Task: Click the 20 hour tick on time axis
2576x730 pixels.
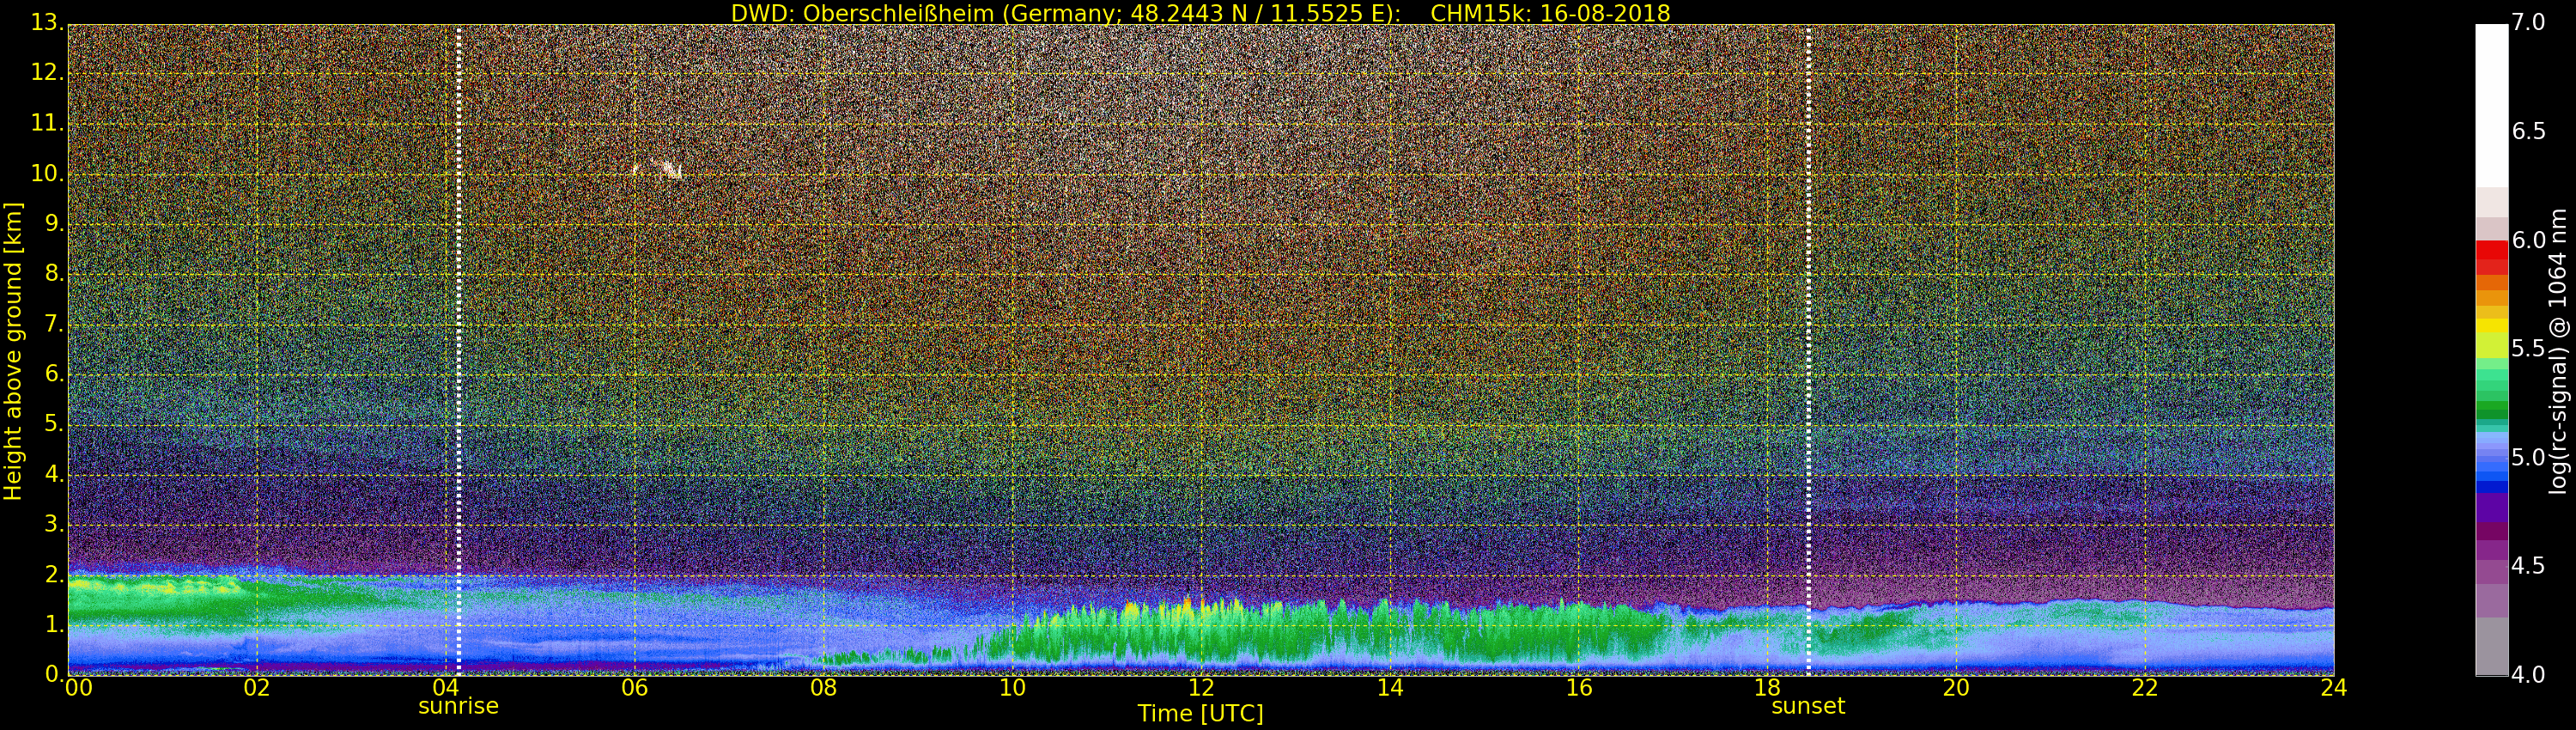Action: pyautogui.click(x=1956, y=688)
